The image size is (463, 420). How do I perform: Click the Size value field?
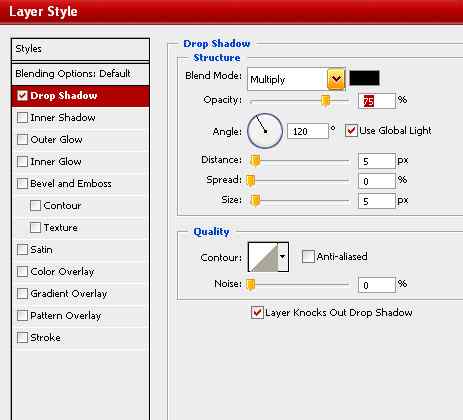(377, 201)
